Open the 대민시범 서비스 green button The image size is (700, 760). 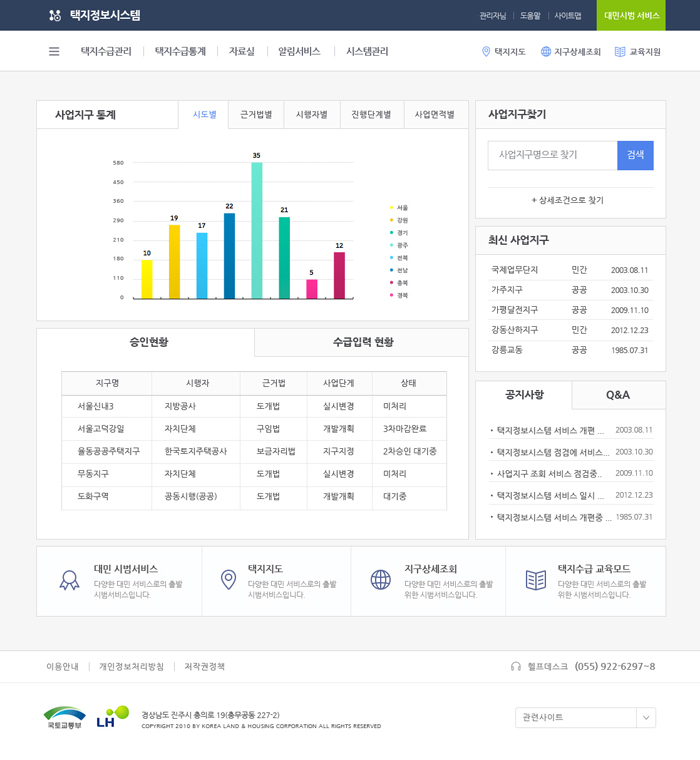(631, 15)
